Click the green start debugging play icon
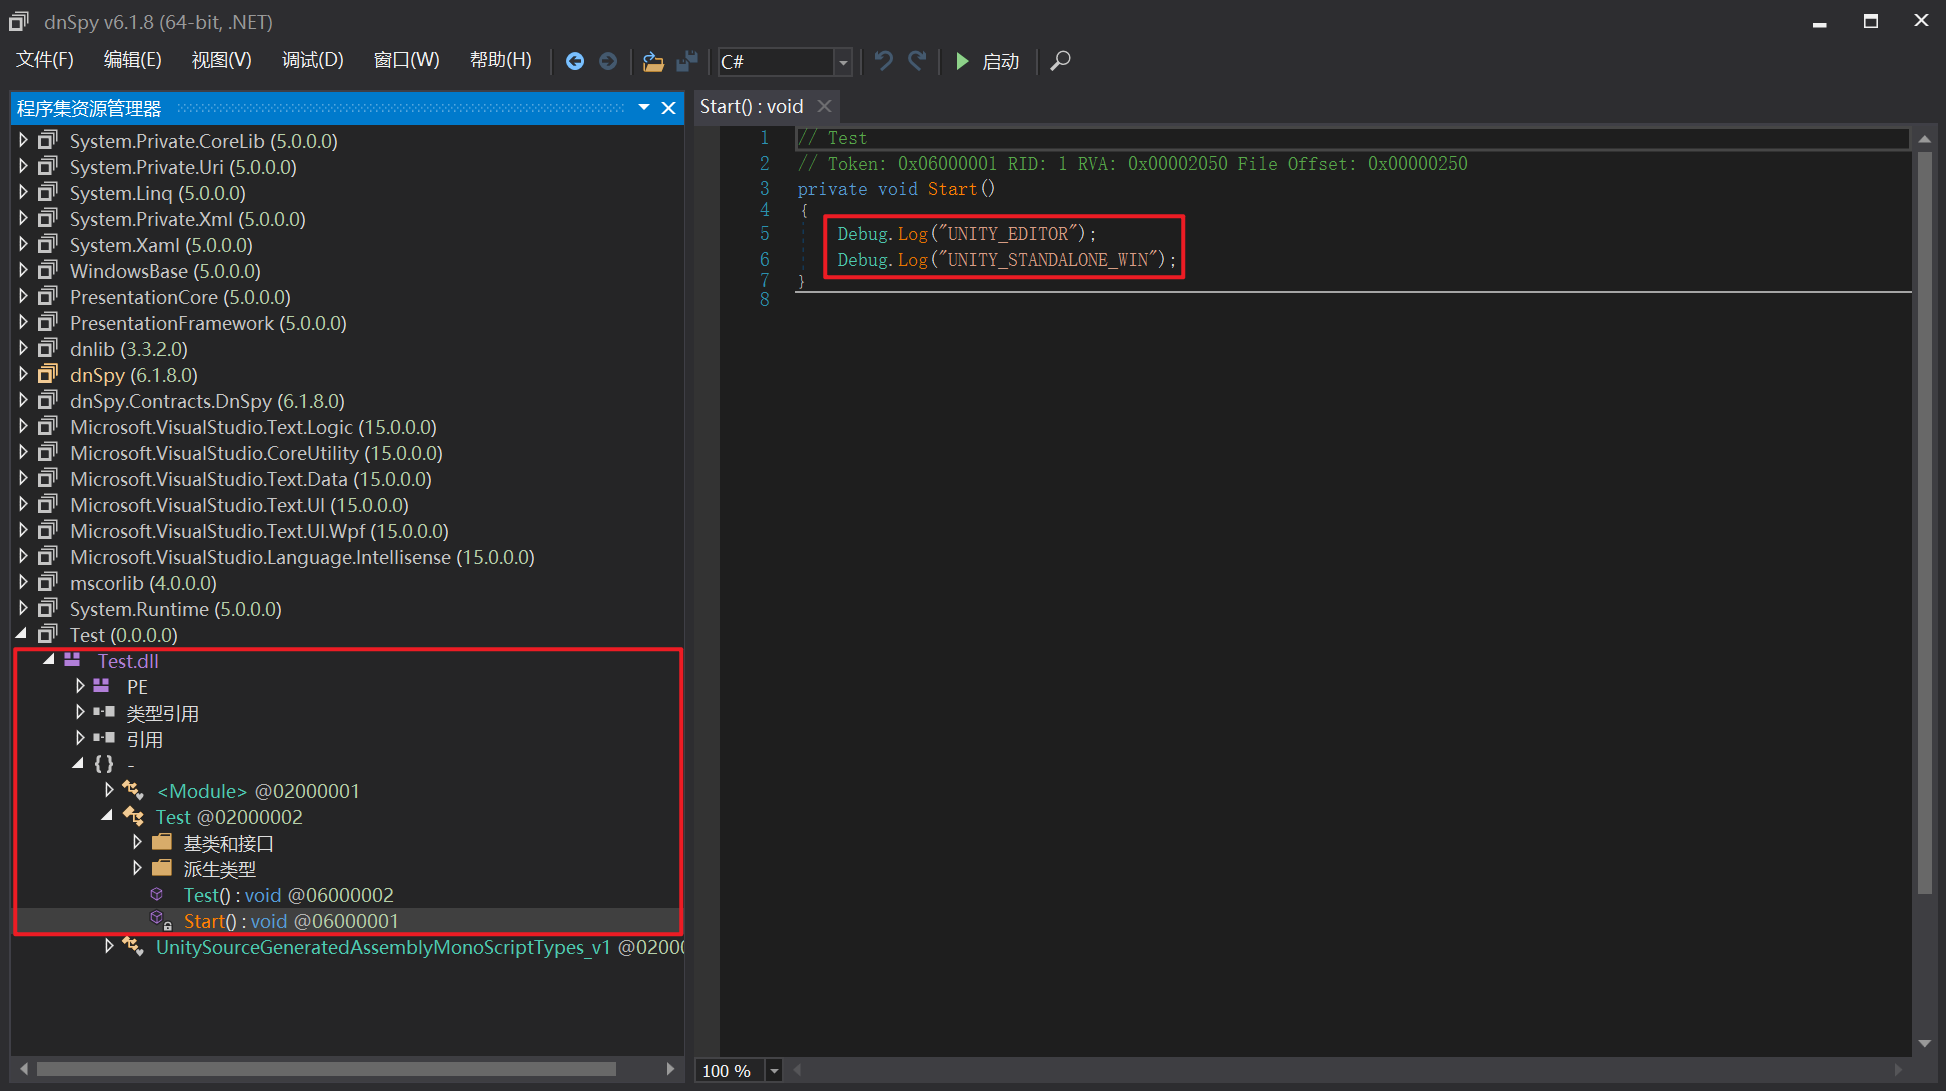The height and width of the screenshot is (1091, 1946). [962, 61]
